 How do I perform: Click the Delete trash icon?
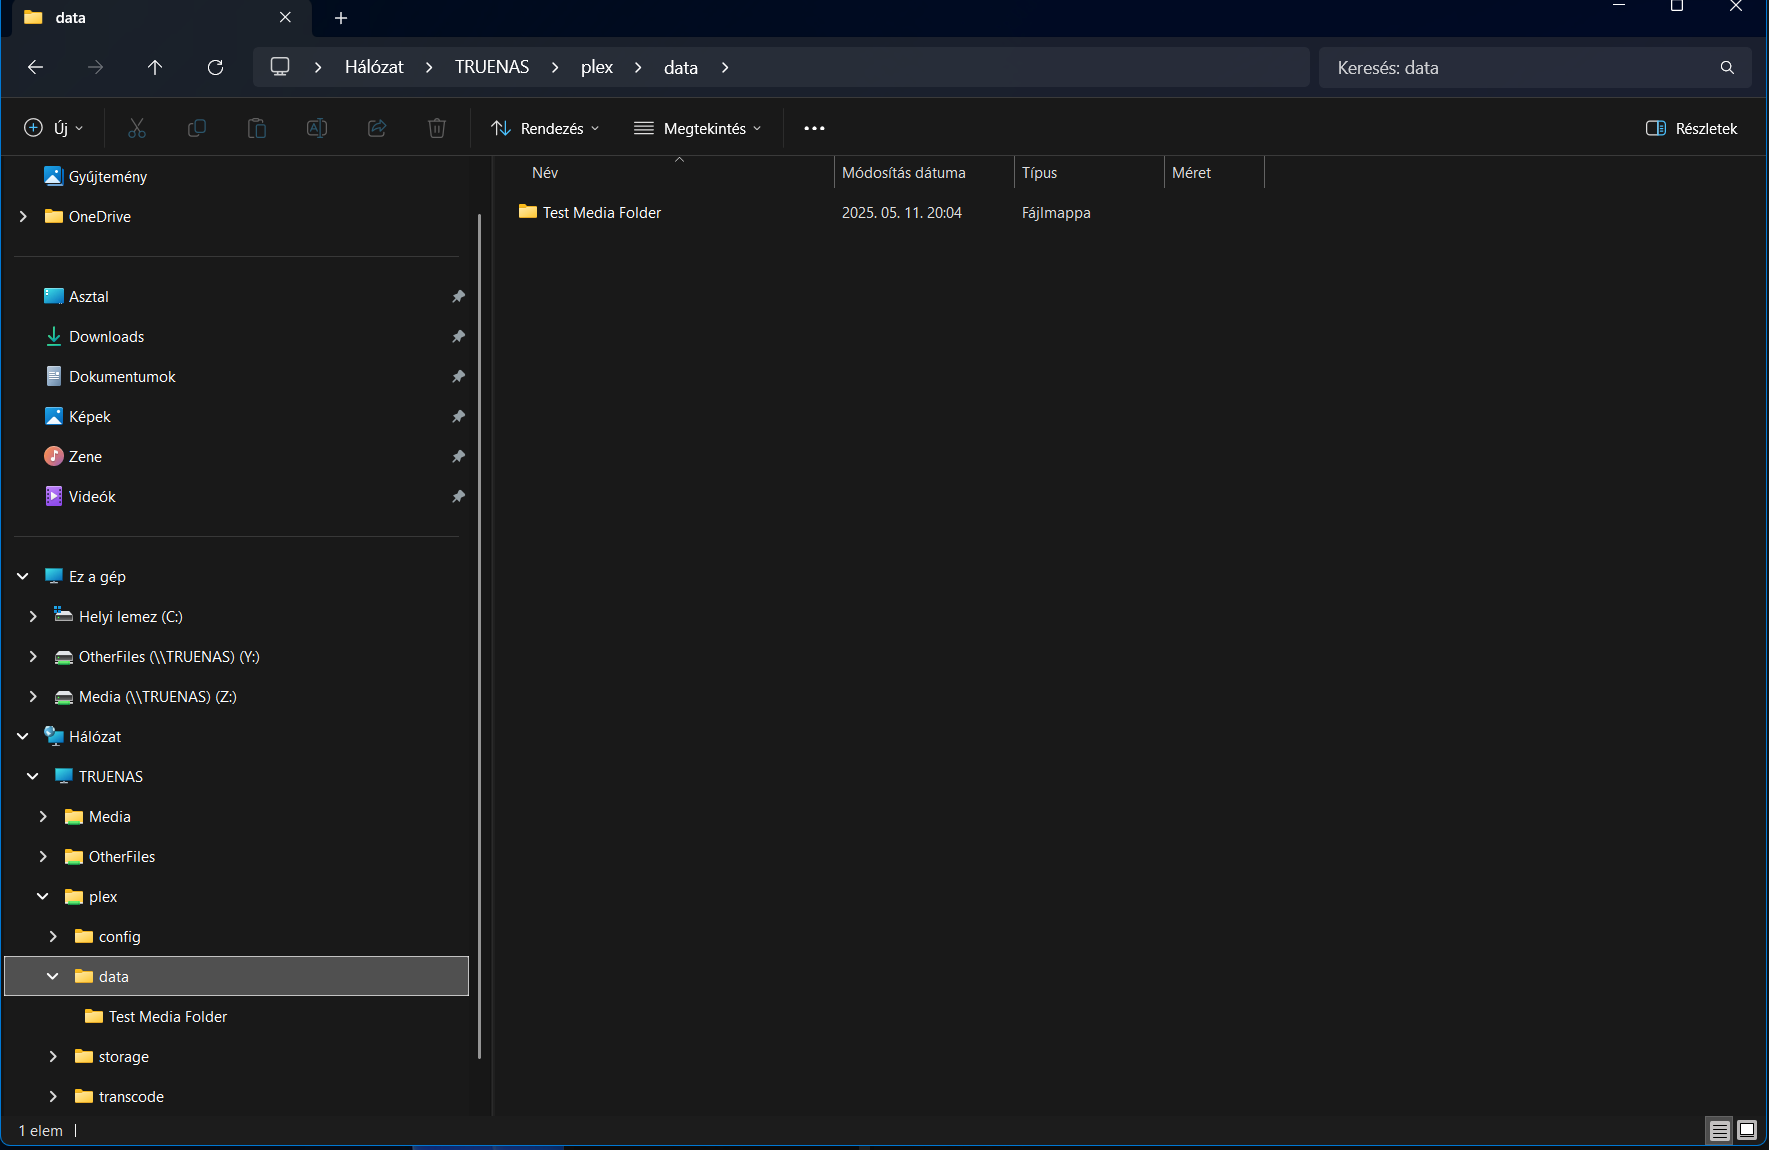point(437,128)
